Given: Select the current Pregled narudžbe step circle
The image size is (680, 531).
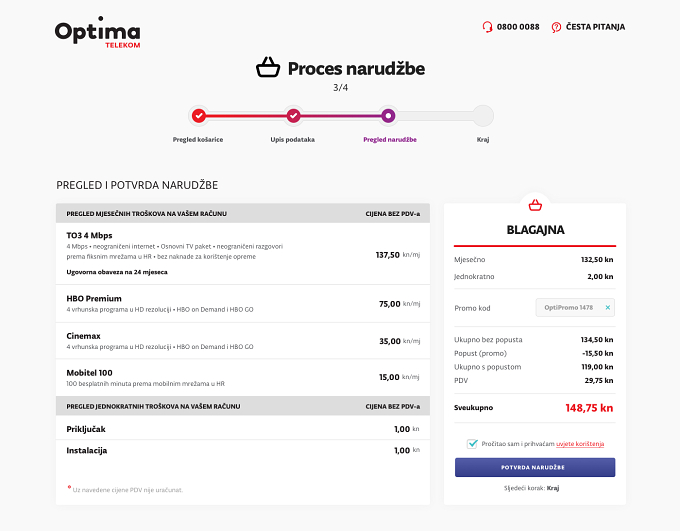Looking at the screenshot, I should 388,116.
